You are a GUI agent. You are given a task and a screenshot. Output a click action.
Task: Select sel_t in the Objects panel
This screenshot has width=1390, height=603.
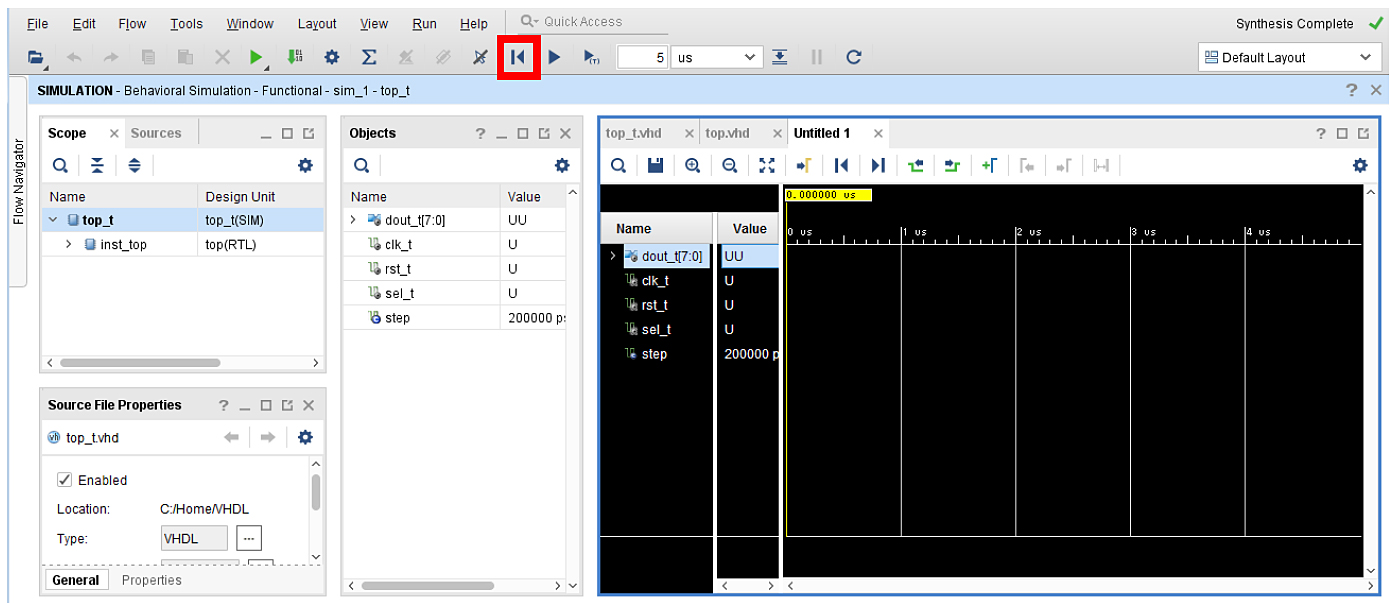click(398, 293)
